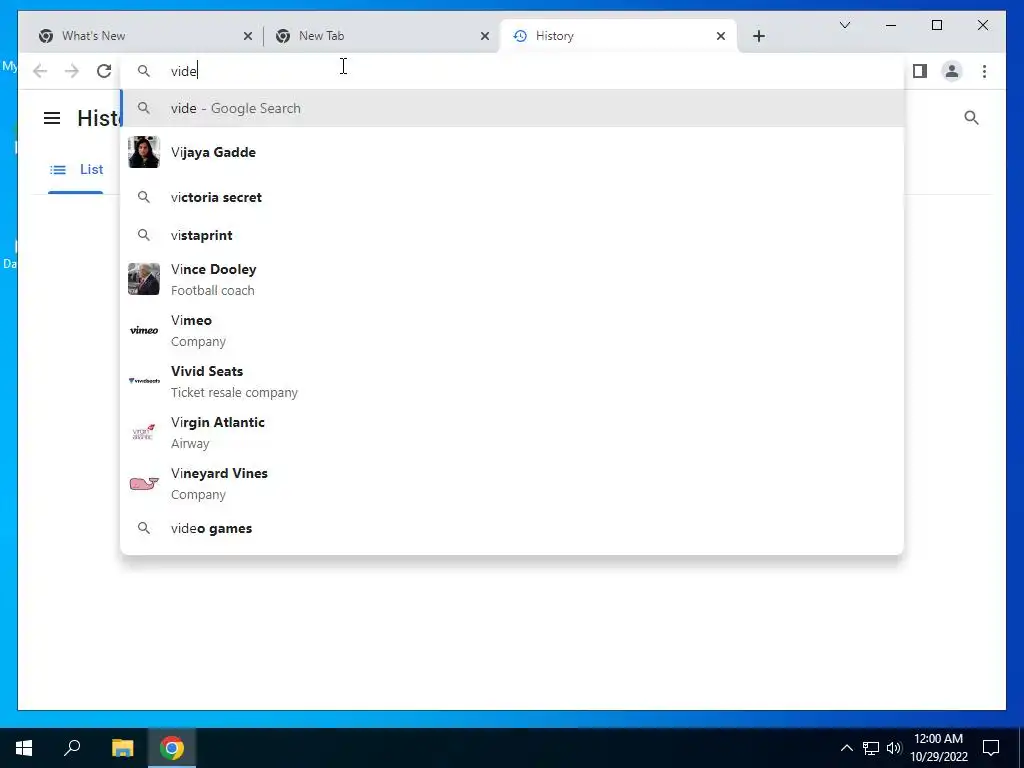Open Windows taskbar search

pos(72,748)
